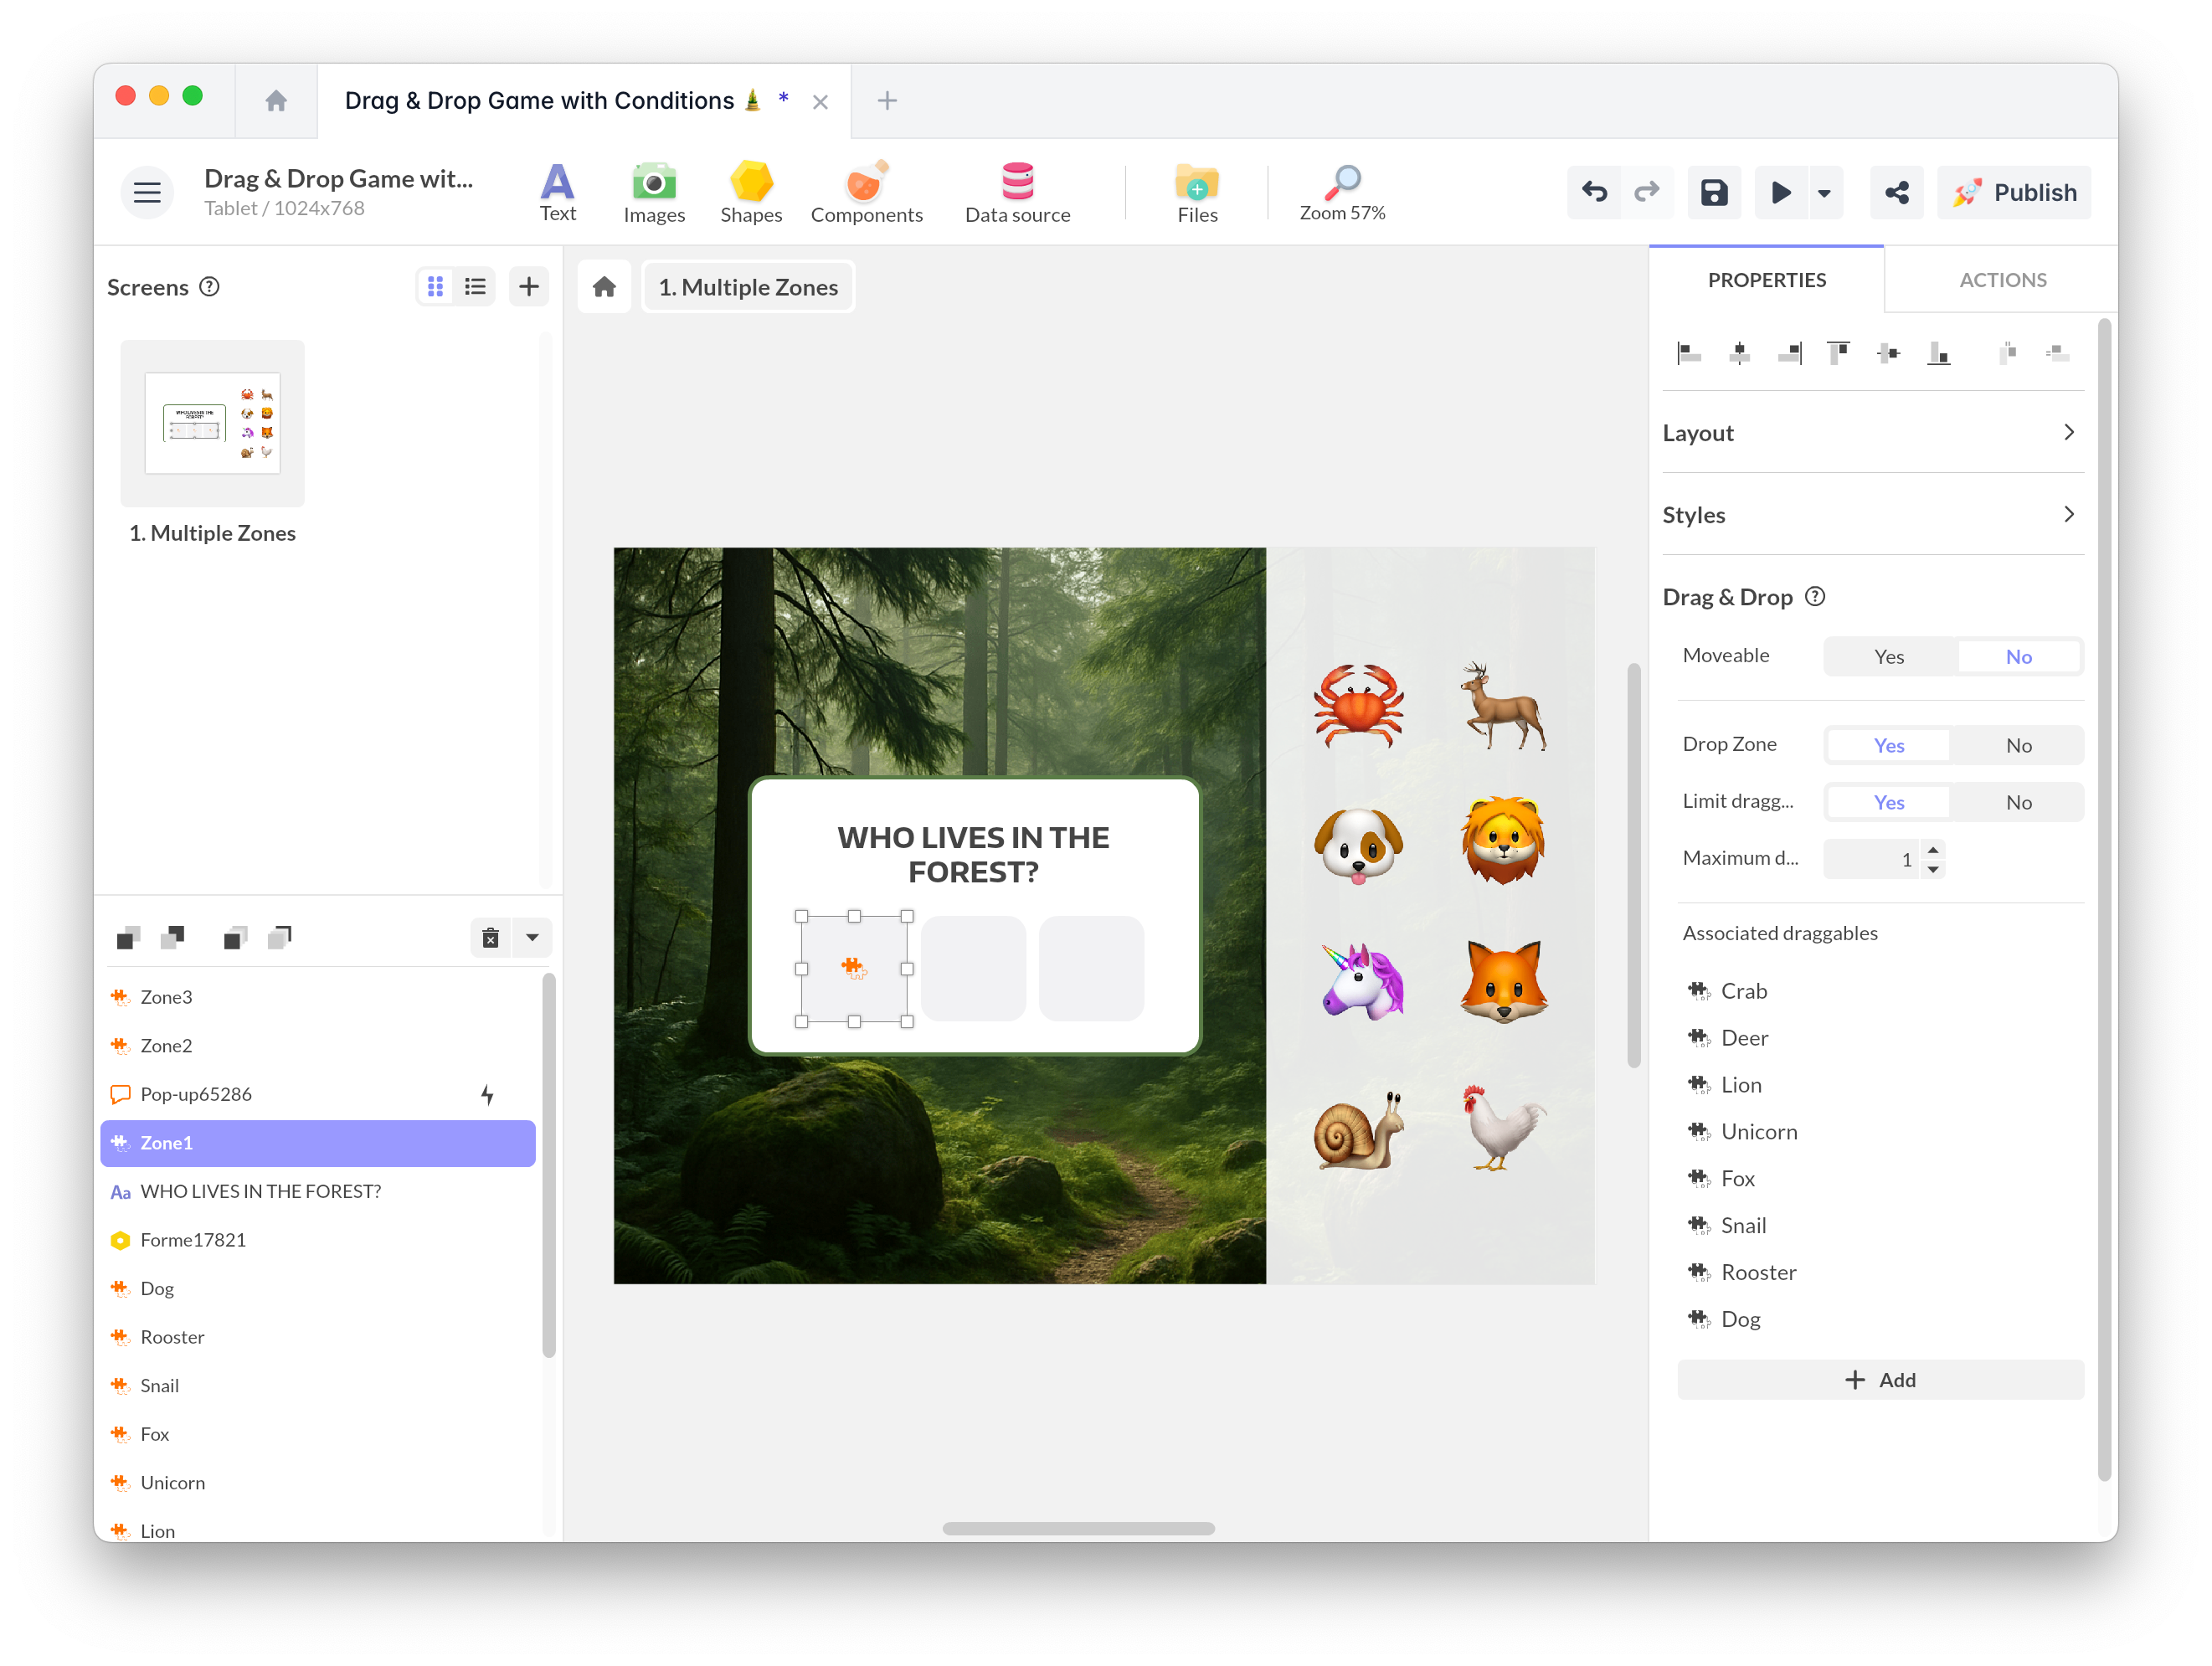Switch to the ACTIONS tab
Image resolution: width=2212 pixels, height=1666 pixels.
tap(2002, 280)
